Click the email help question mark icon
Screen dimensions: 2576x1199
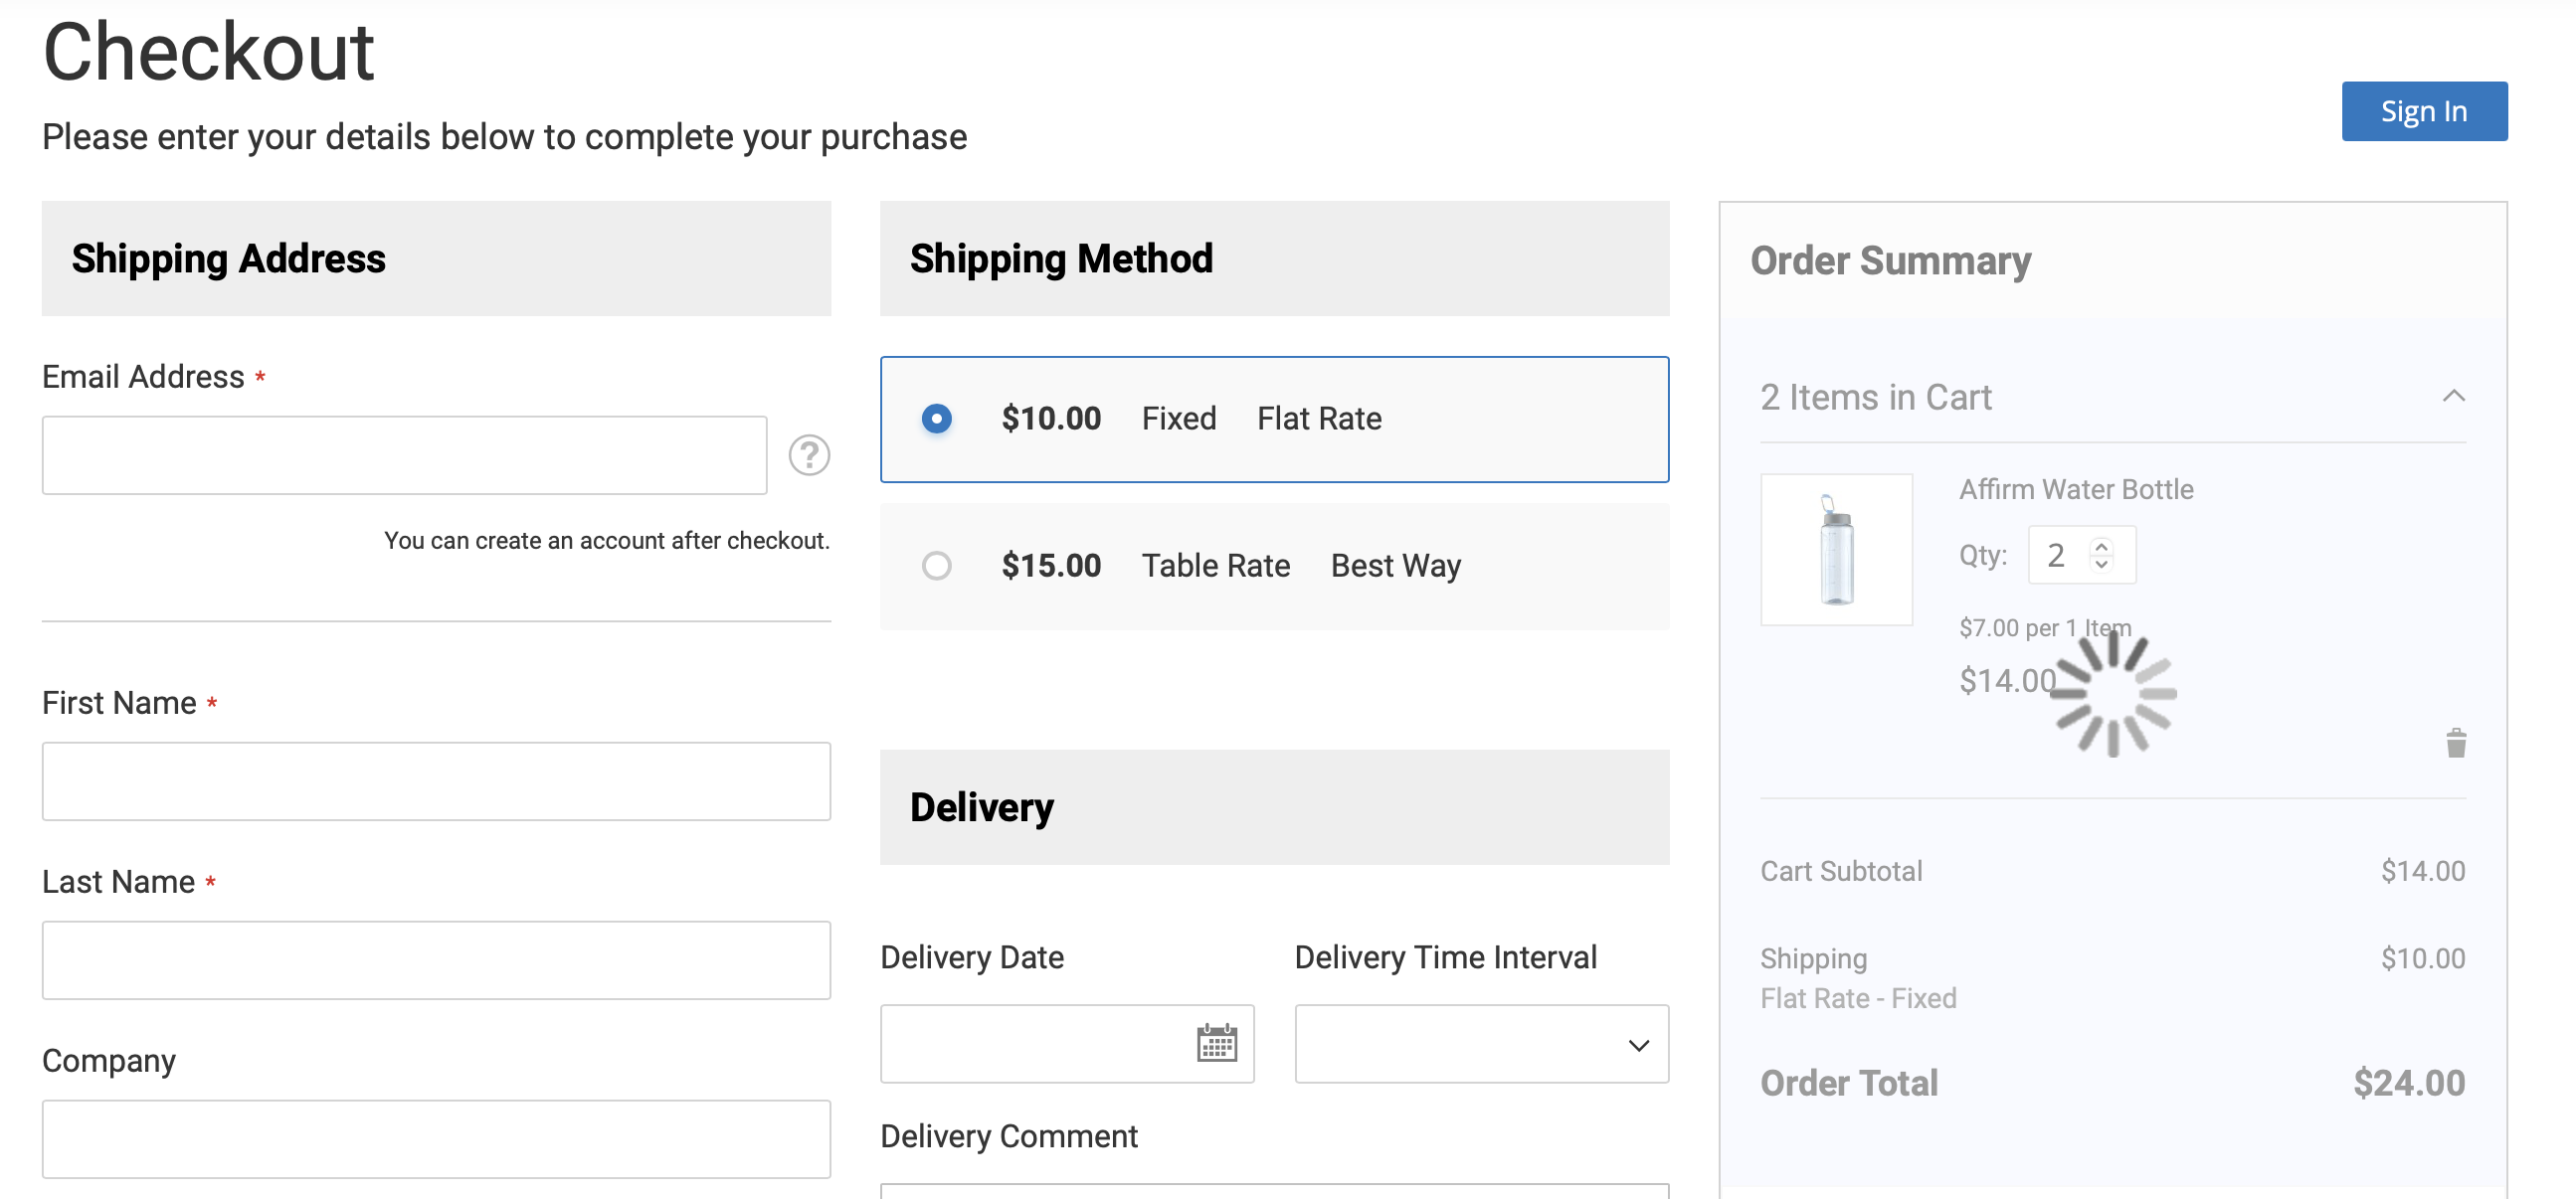point(809,455)
